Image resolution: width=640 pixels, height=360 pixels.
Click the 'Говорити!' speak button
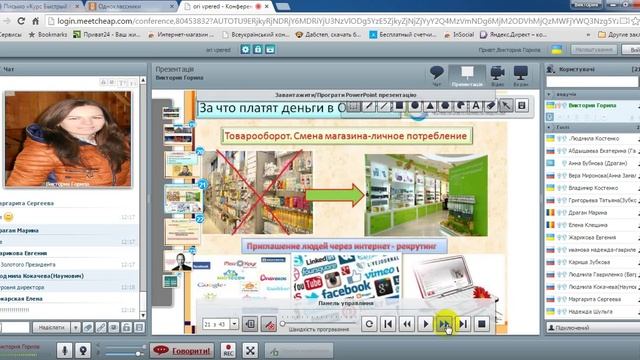click(182, 350)
